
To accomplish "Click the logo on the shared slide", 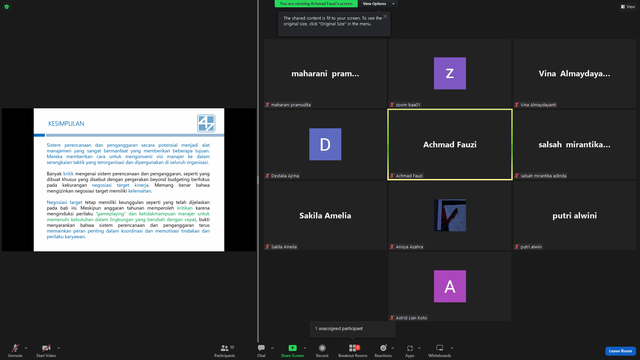I will pos(206,123).
